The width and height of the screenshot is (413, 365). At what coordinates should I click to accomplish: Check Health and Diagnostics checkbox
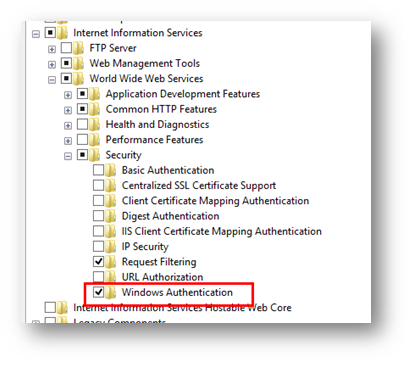(x=82, y=124)
